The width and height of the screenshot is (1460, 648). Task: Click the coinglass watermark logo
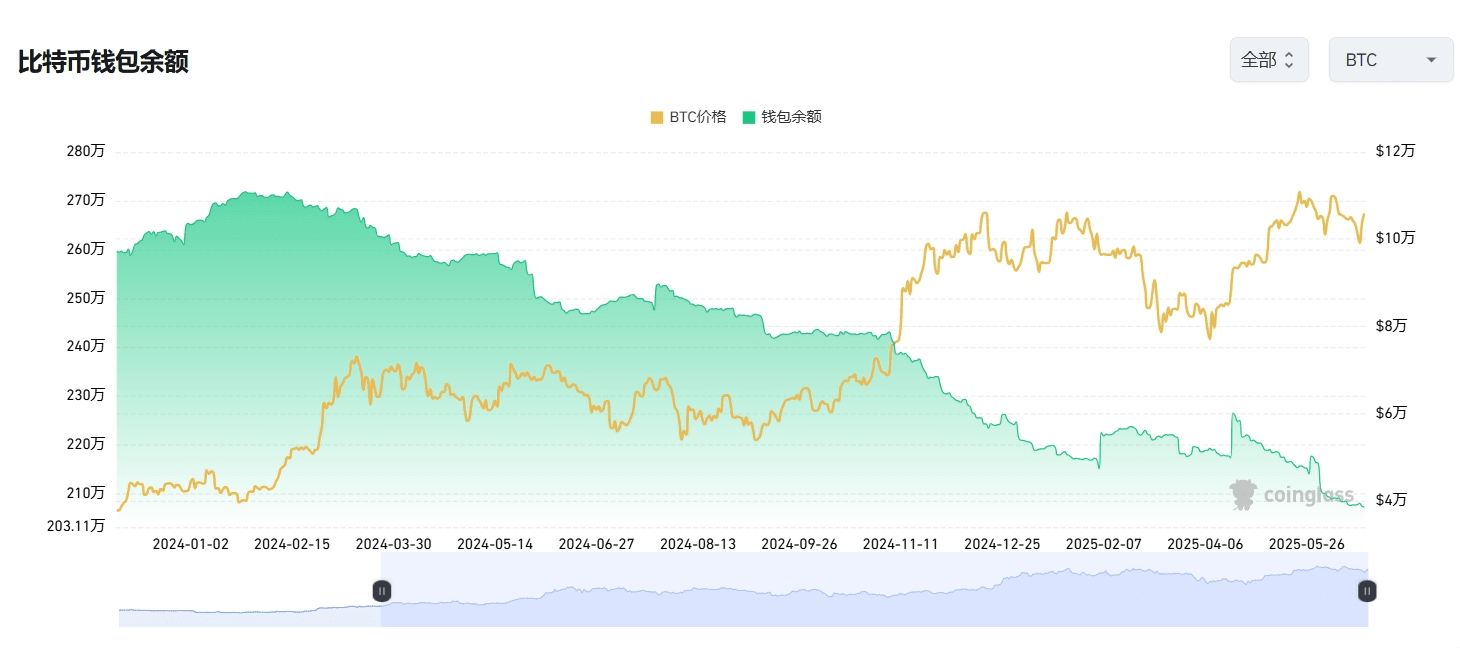point(1291,494)
